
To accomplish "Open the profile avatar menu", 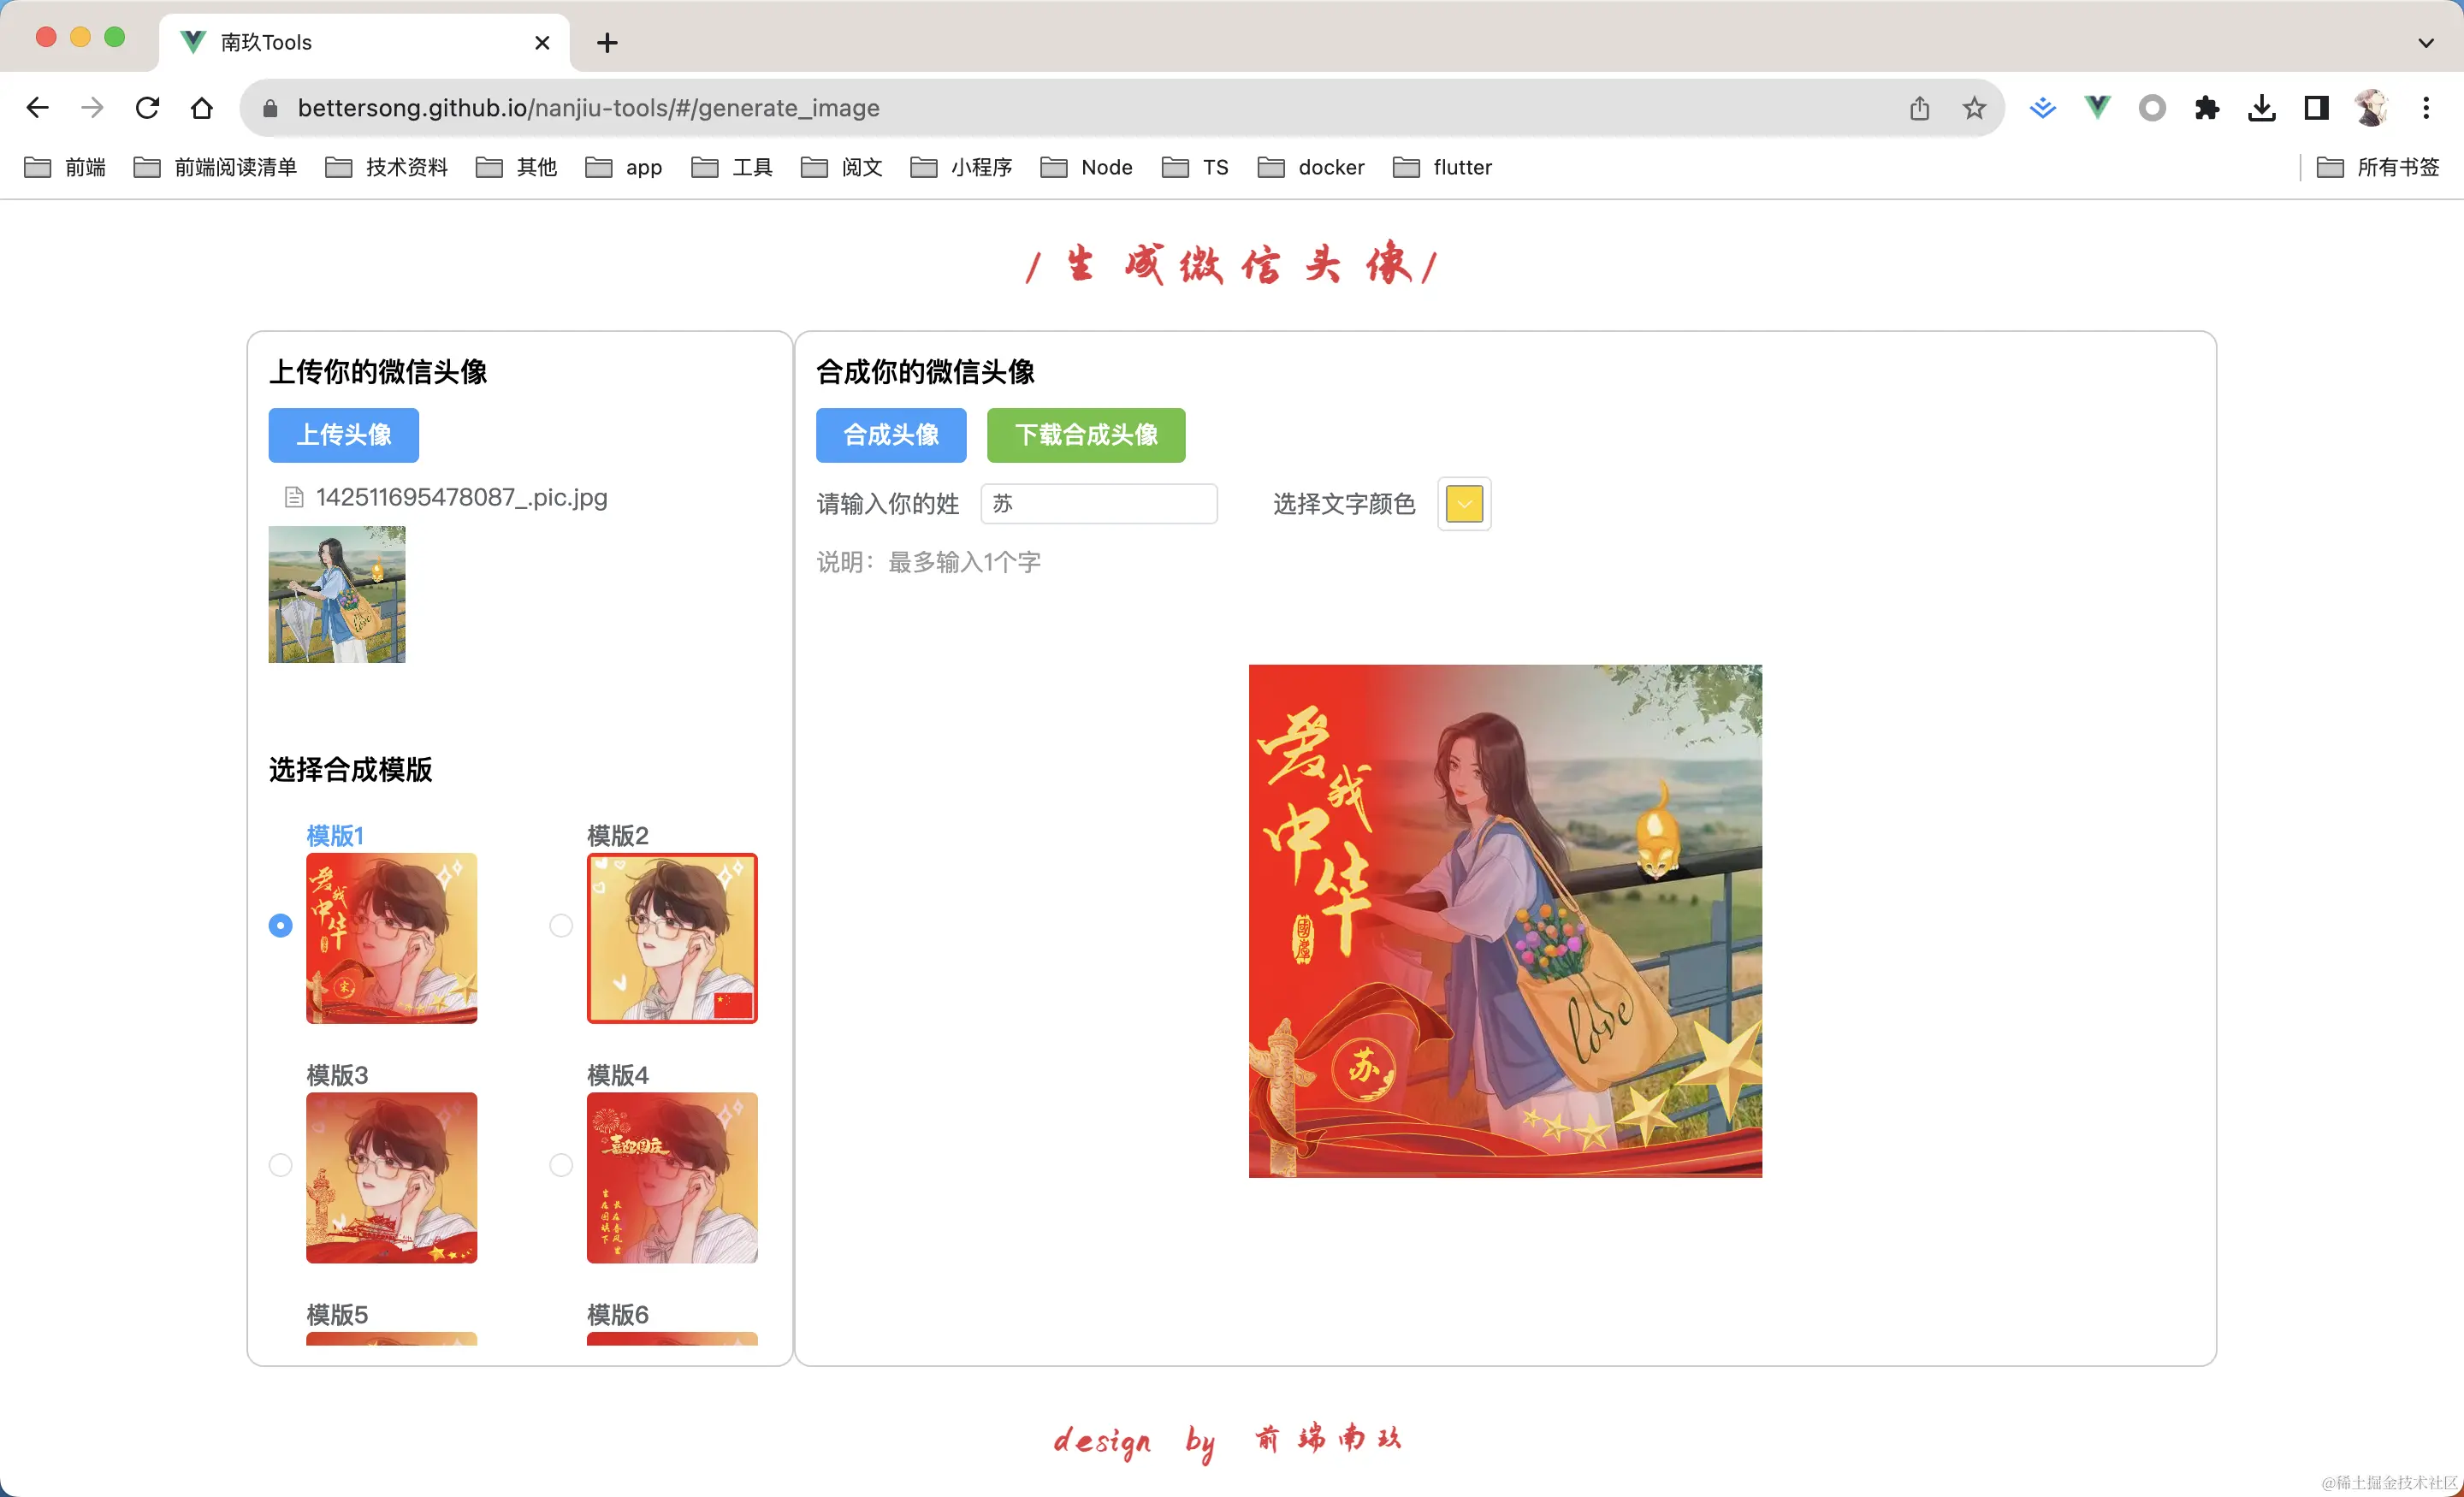I will (2371, 108).
